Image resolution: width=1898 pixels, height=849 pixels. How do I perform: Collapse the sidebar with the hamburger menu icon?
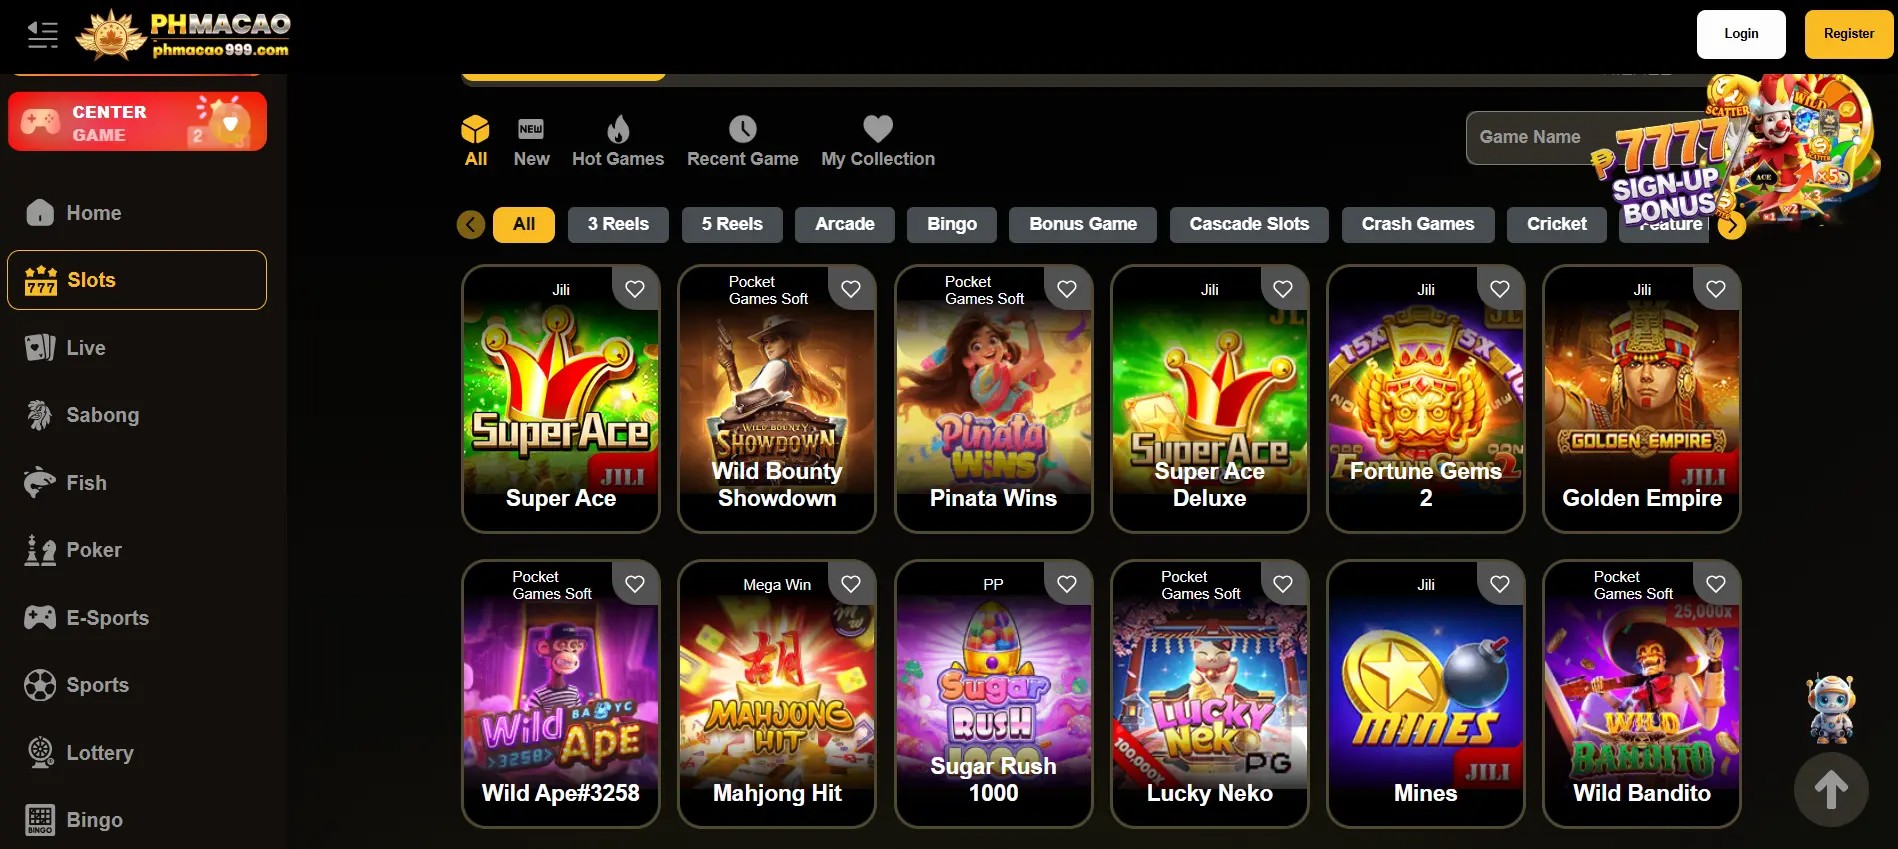(42, 35)
